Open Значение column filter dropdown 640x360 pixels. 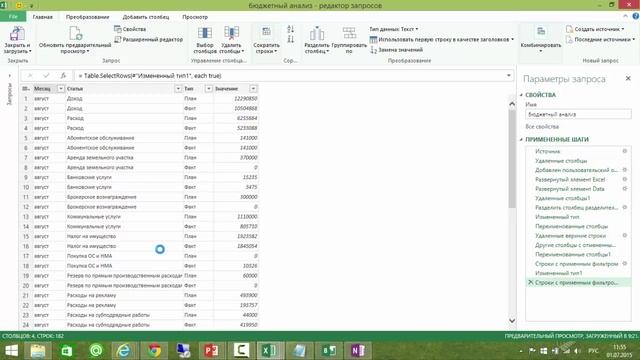tap(253, 89)
